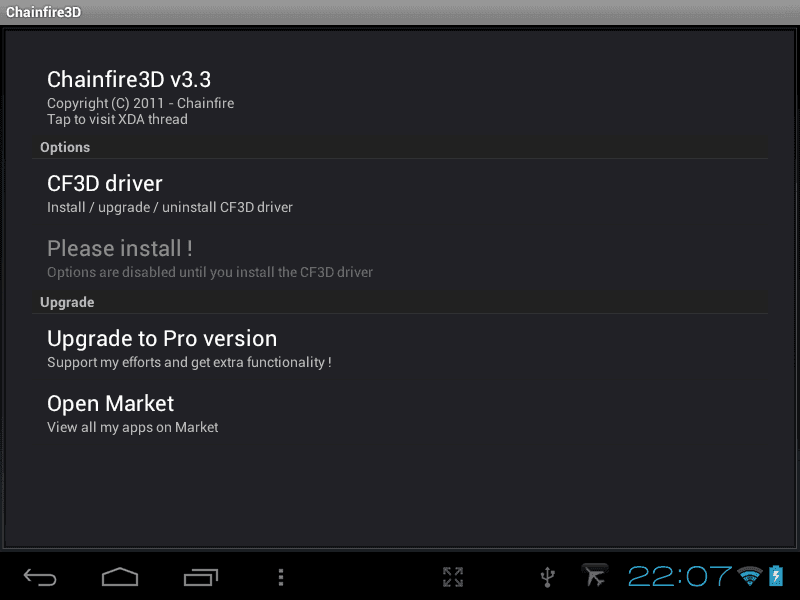Click 'Install / upgrade / uninstall CF3D driver' text
This screenshot has height=600, width=800.
(170, 208)
